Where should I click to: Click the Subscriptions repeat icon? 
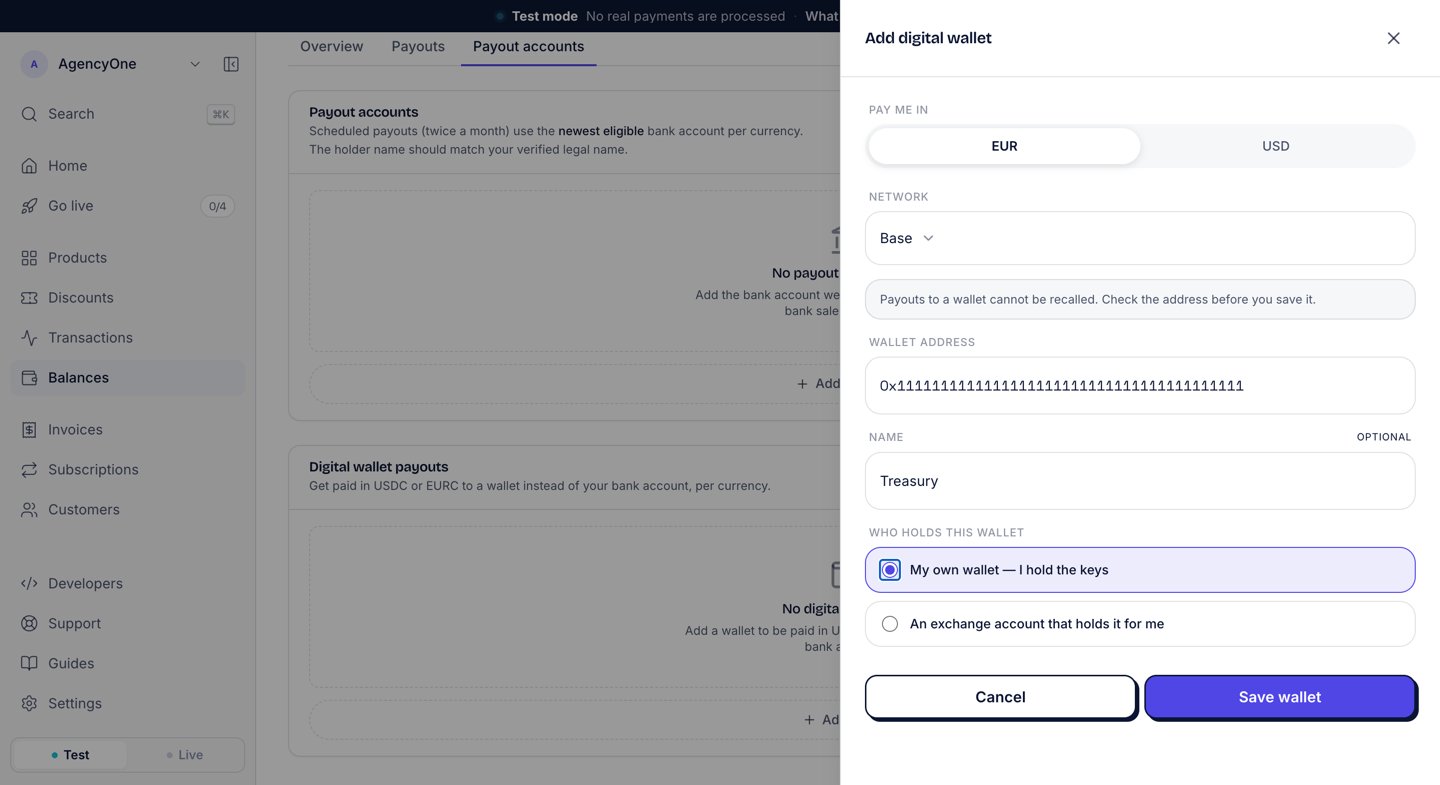coord(29,470)
